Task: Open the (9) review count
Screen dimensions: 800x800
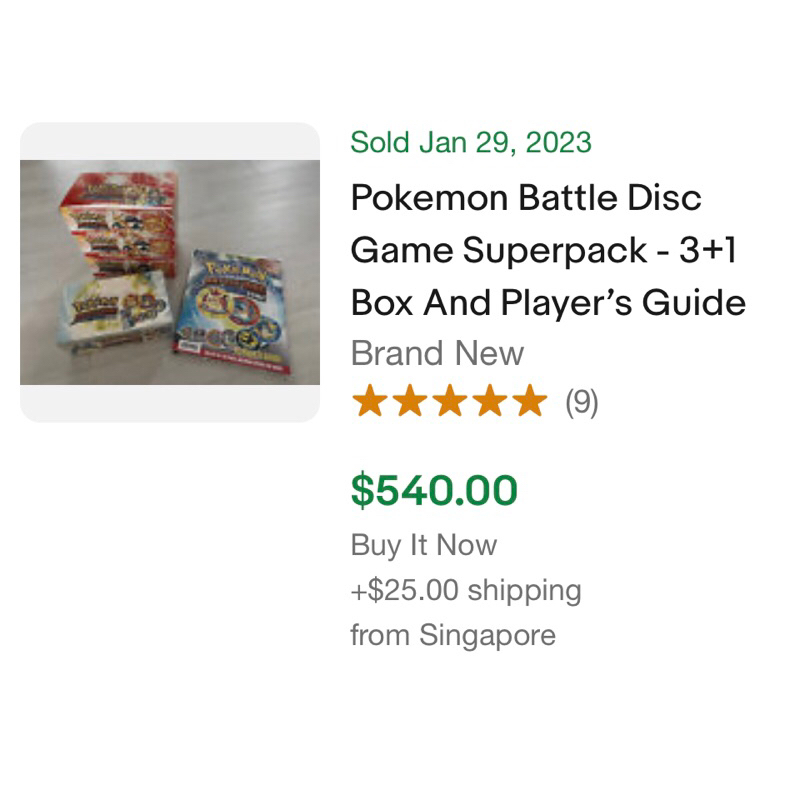Action: point(582,402)
